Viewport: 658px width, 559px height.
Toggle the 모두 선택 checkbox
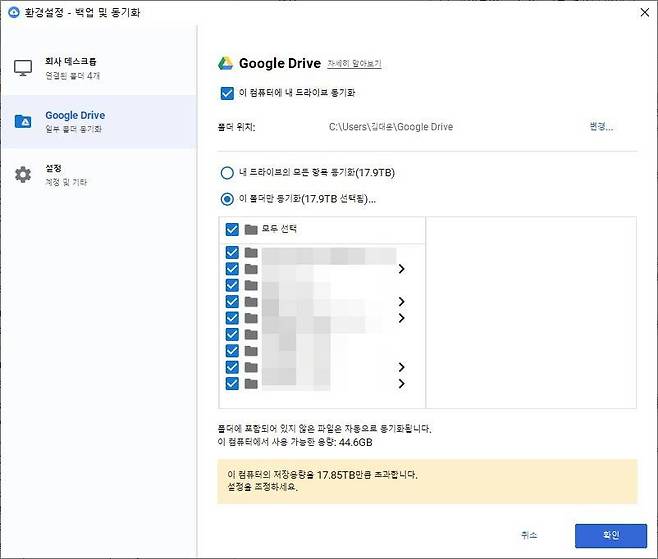click(x=232, y=230)
